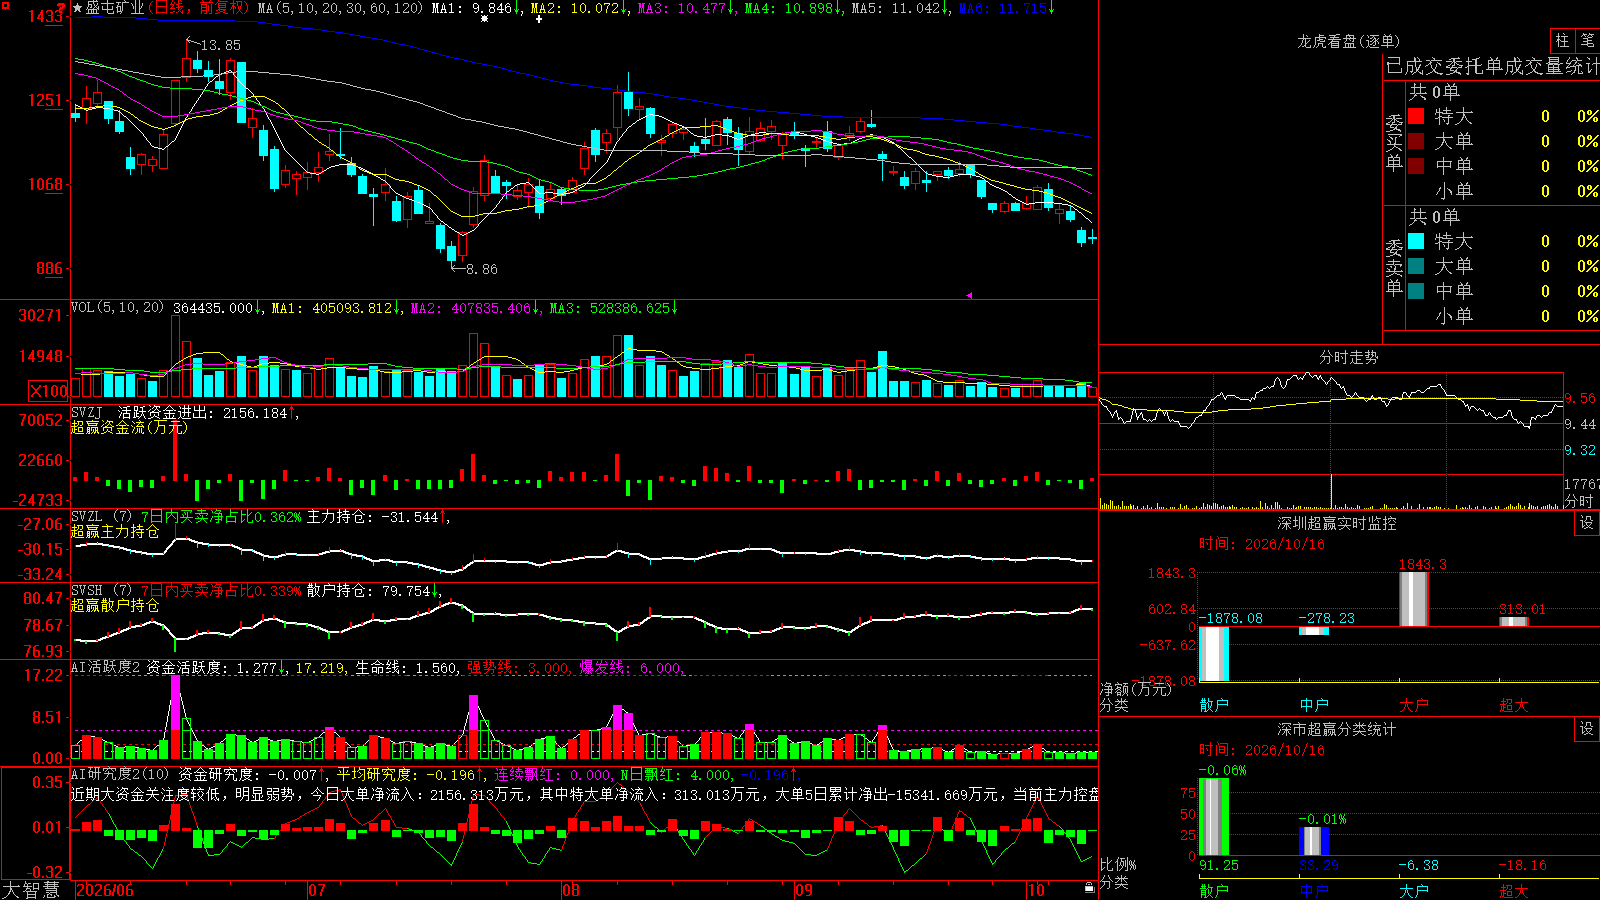Screen dimensions: 1600x900
Task: Click the green 散户 91.25 bar in 分类统计
Action: coord(1214,817)
